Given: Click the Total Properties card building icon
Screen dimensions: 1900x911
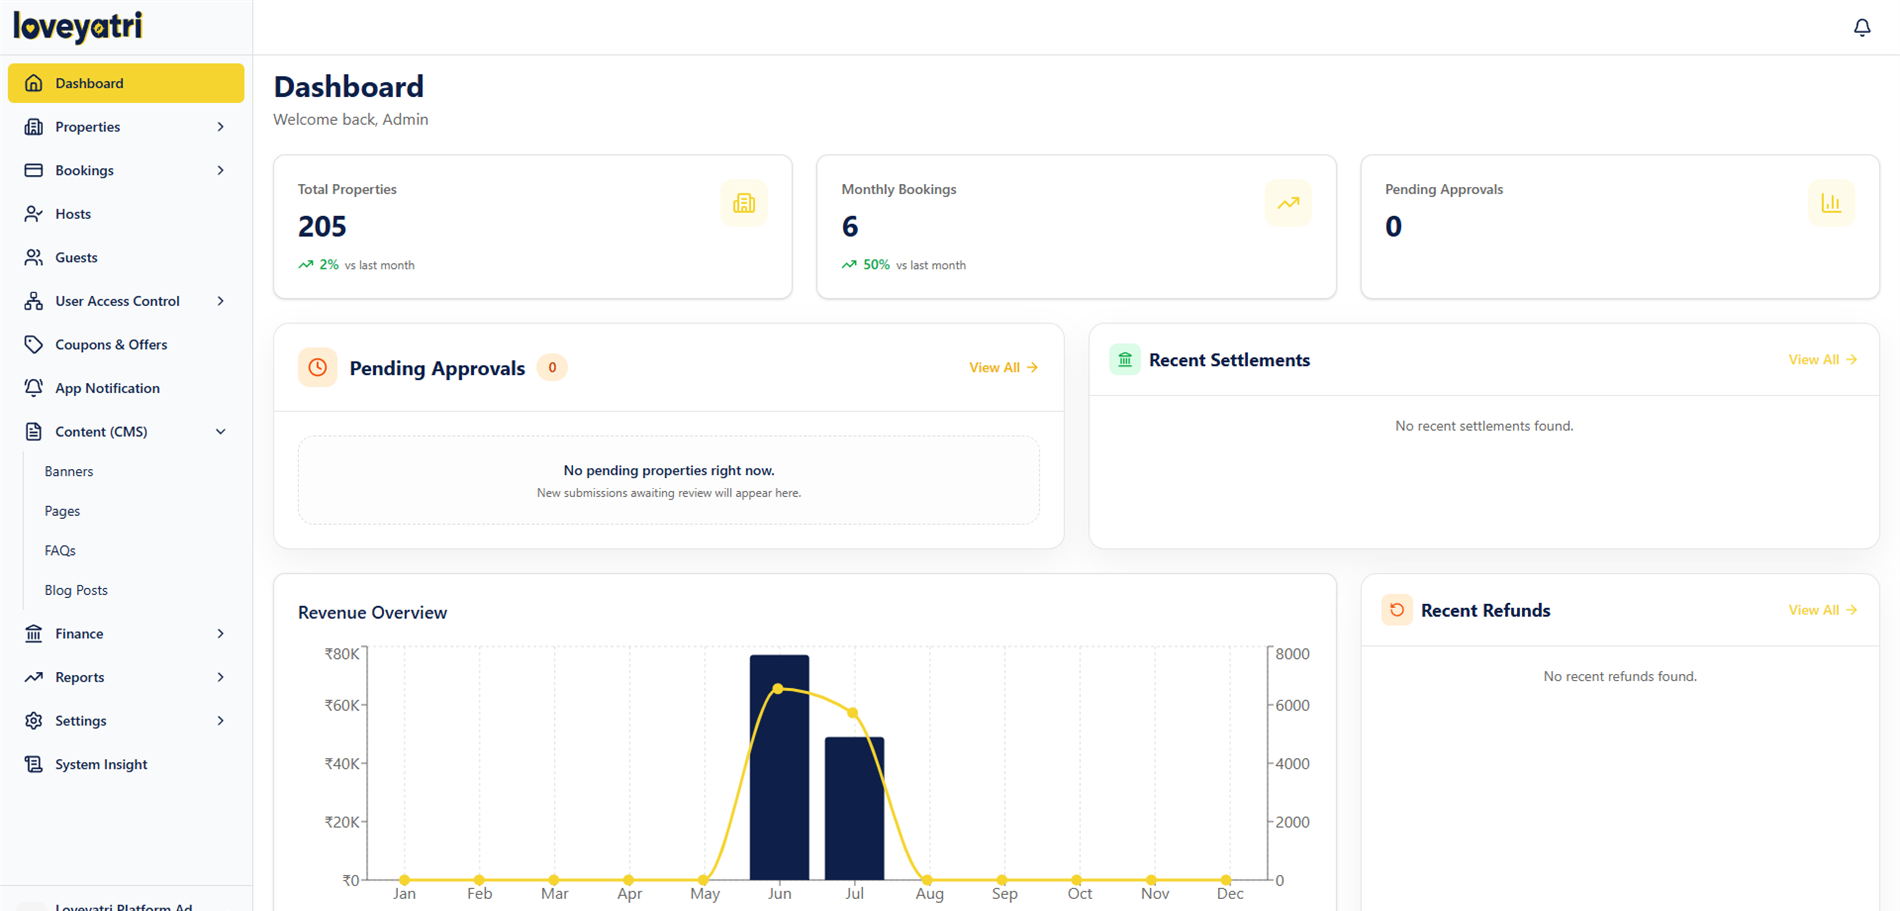Looking at the screenshot, I should pyautogui.click(x=744, y=203).
